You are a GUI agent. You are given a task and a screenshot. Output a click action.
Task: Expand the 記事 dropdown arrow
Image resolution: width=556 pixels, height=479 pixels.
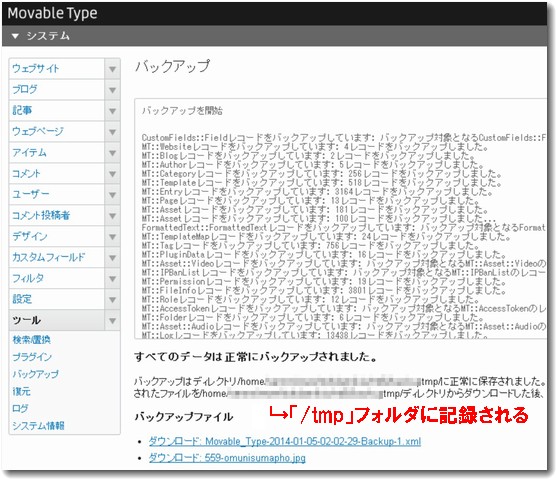(112, 111)
